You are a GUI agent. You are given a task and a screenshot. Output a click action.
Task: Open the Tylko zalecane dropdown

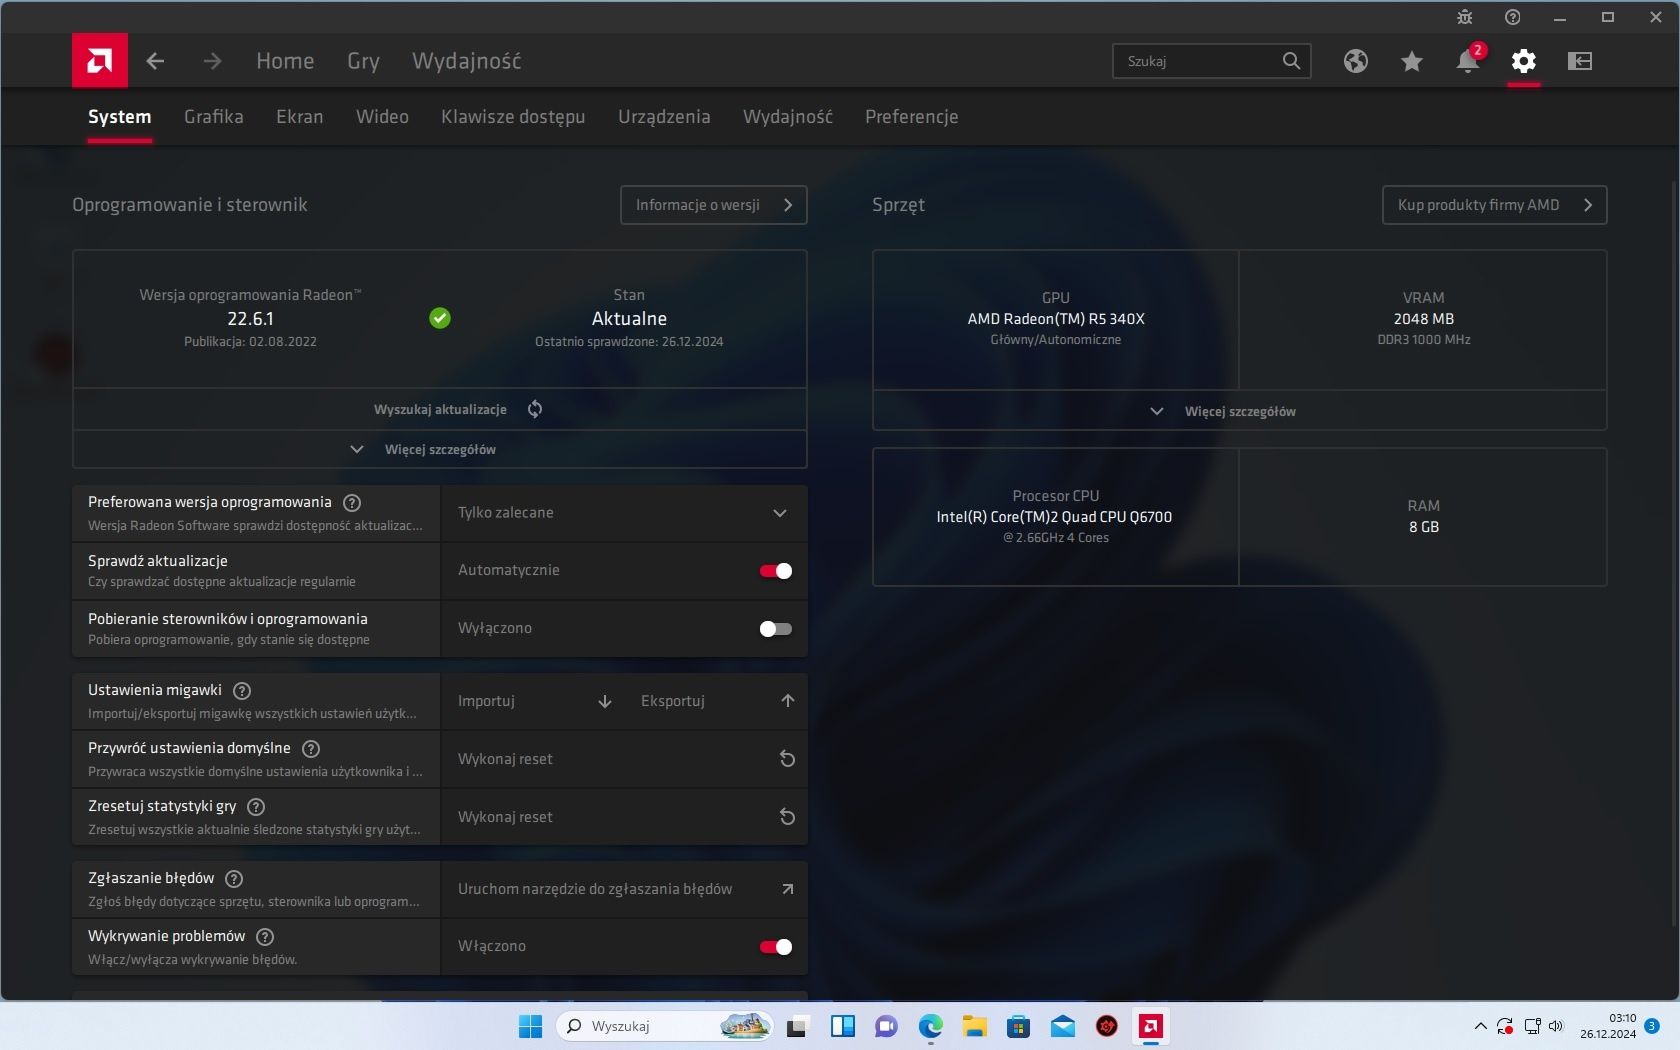[x=623, y=513]
